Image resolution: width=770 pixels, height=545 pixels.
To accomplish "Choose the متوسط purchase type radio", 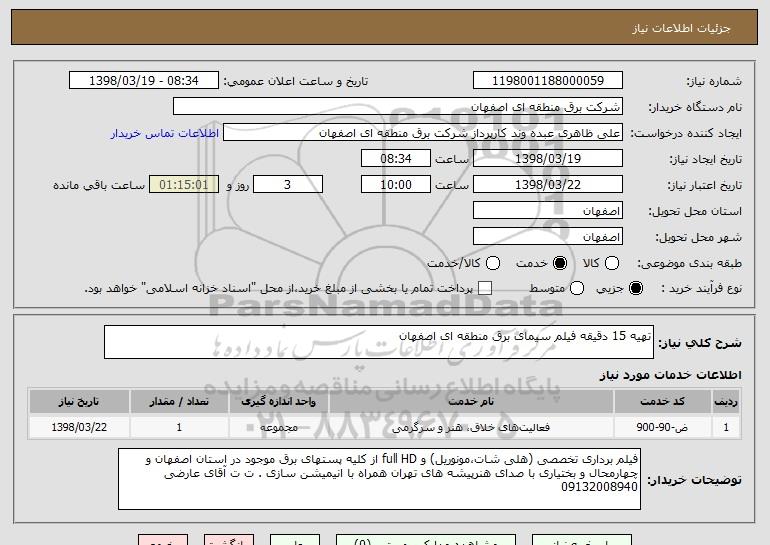I will [x=577, y=288].
